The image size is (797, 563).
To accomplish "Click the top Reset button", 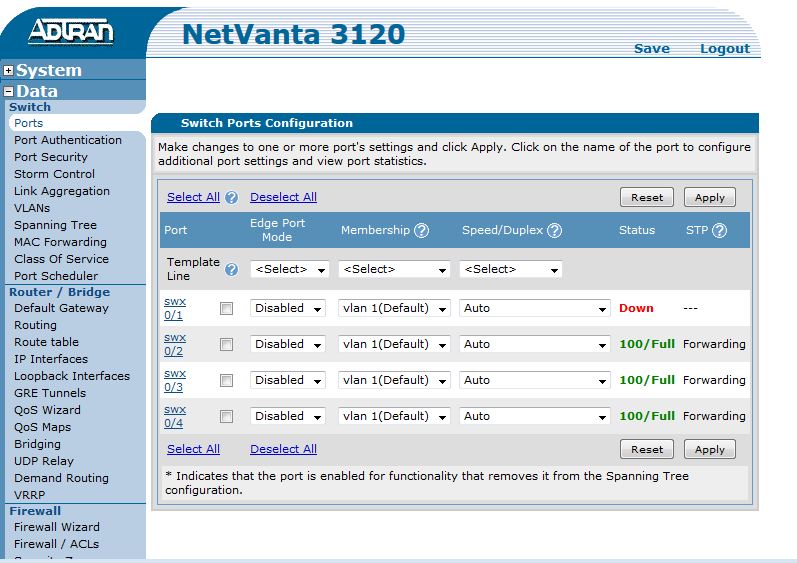I will pyautogui.click(x=647, y=198).
